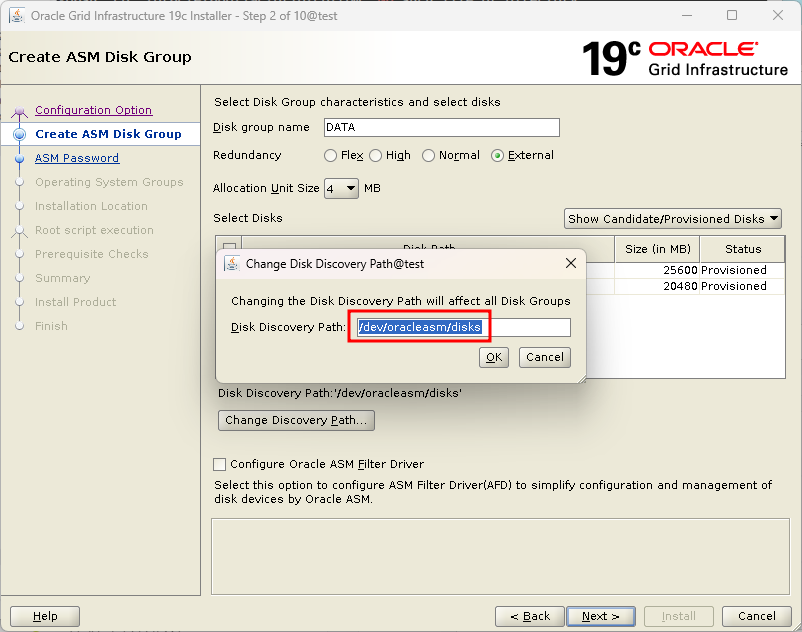The image size is (802, 632).
Task: Click the 20480 size cell
Action: coord(657,286)
